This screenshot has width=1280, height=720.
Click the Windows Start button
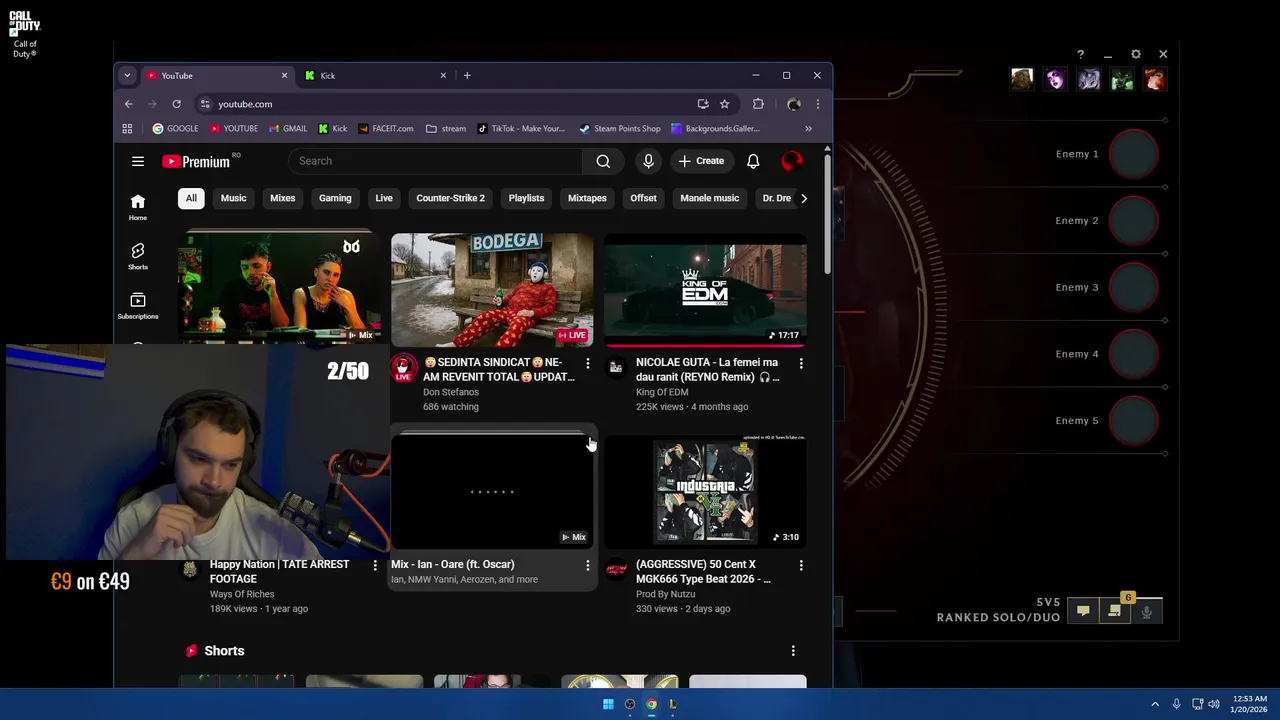[608, 704]
